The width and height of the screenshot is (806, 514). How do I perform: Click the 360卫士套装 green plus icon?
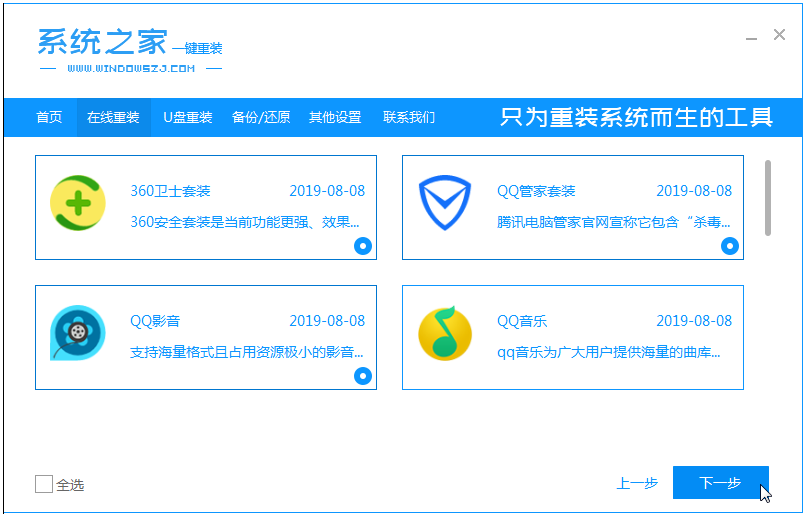[78, 203]
